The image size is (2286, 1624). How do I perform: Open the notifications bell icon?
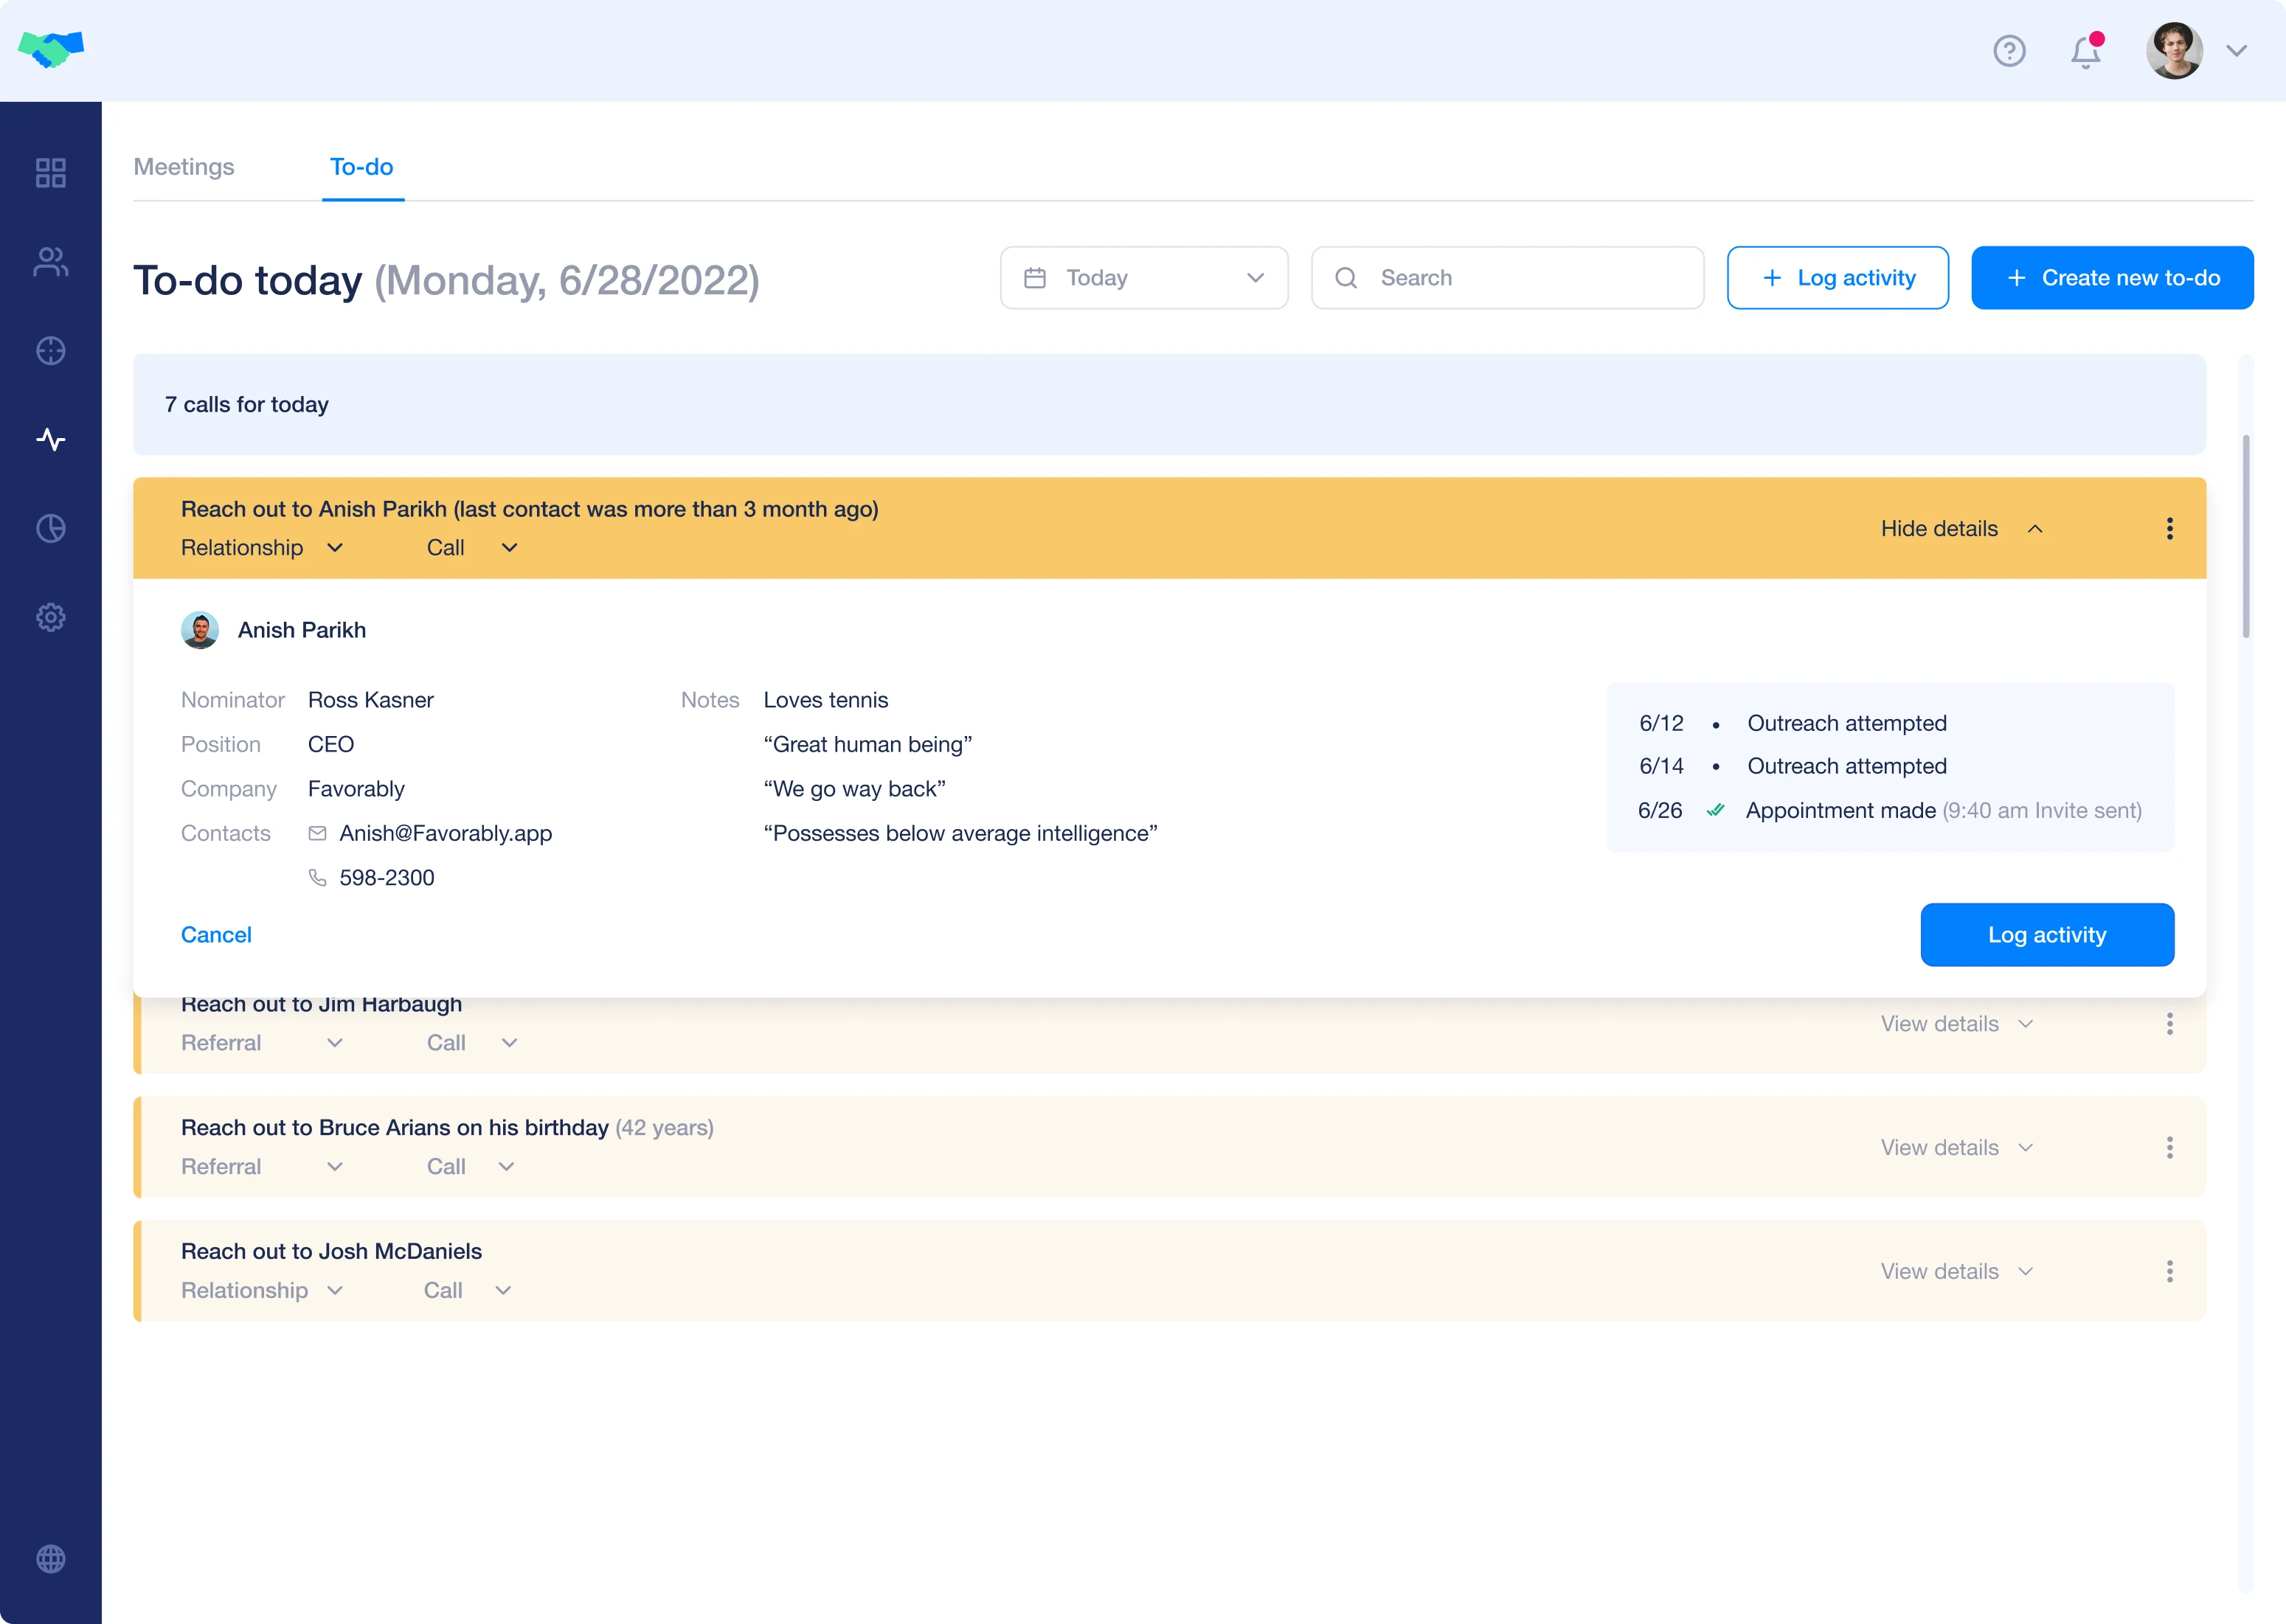tap(2085, 51)
